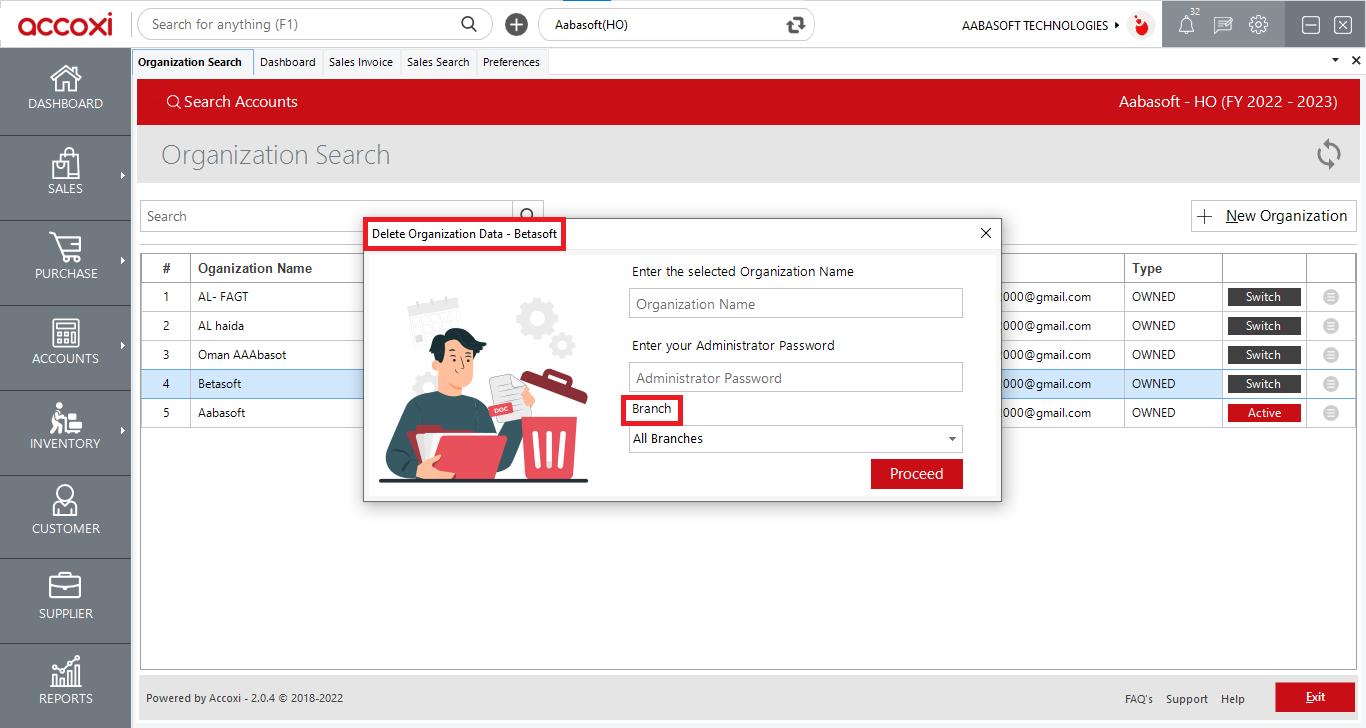Open row menu icon for Aabasoft
This screenshot has width=1366, height=728.
(1331, 413)
